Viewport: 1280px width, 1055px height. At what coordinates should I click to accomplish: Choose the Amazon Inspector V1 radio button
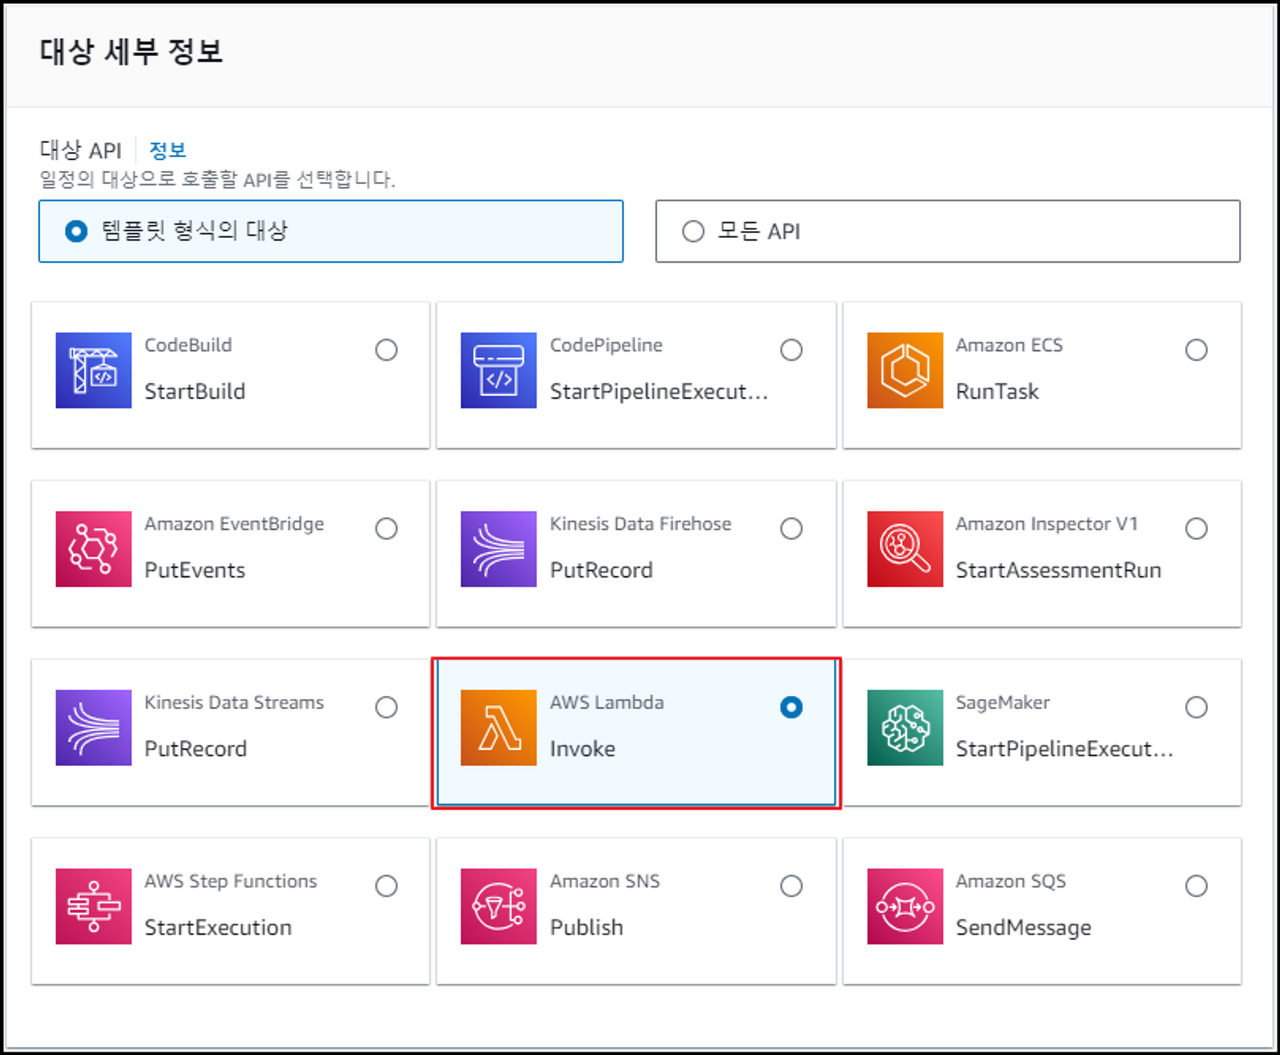[1196, 529]
